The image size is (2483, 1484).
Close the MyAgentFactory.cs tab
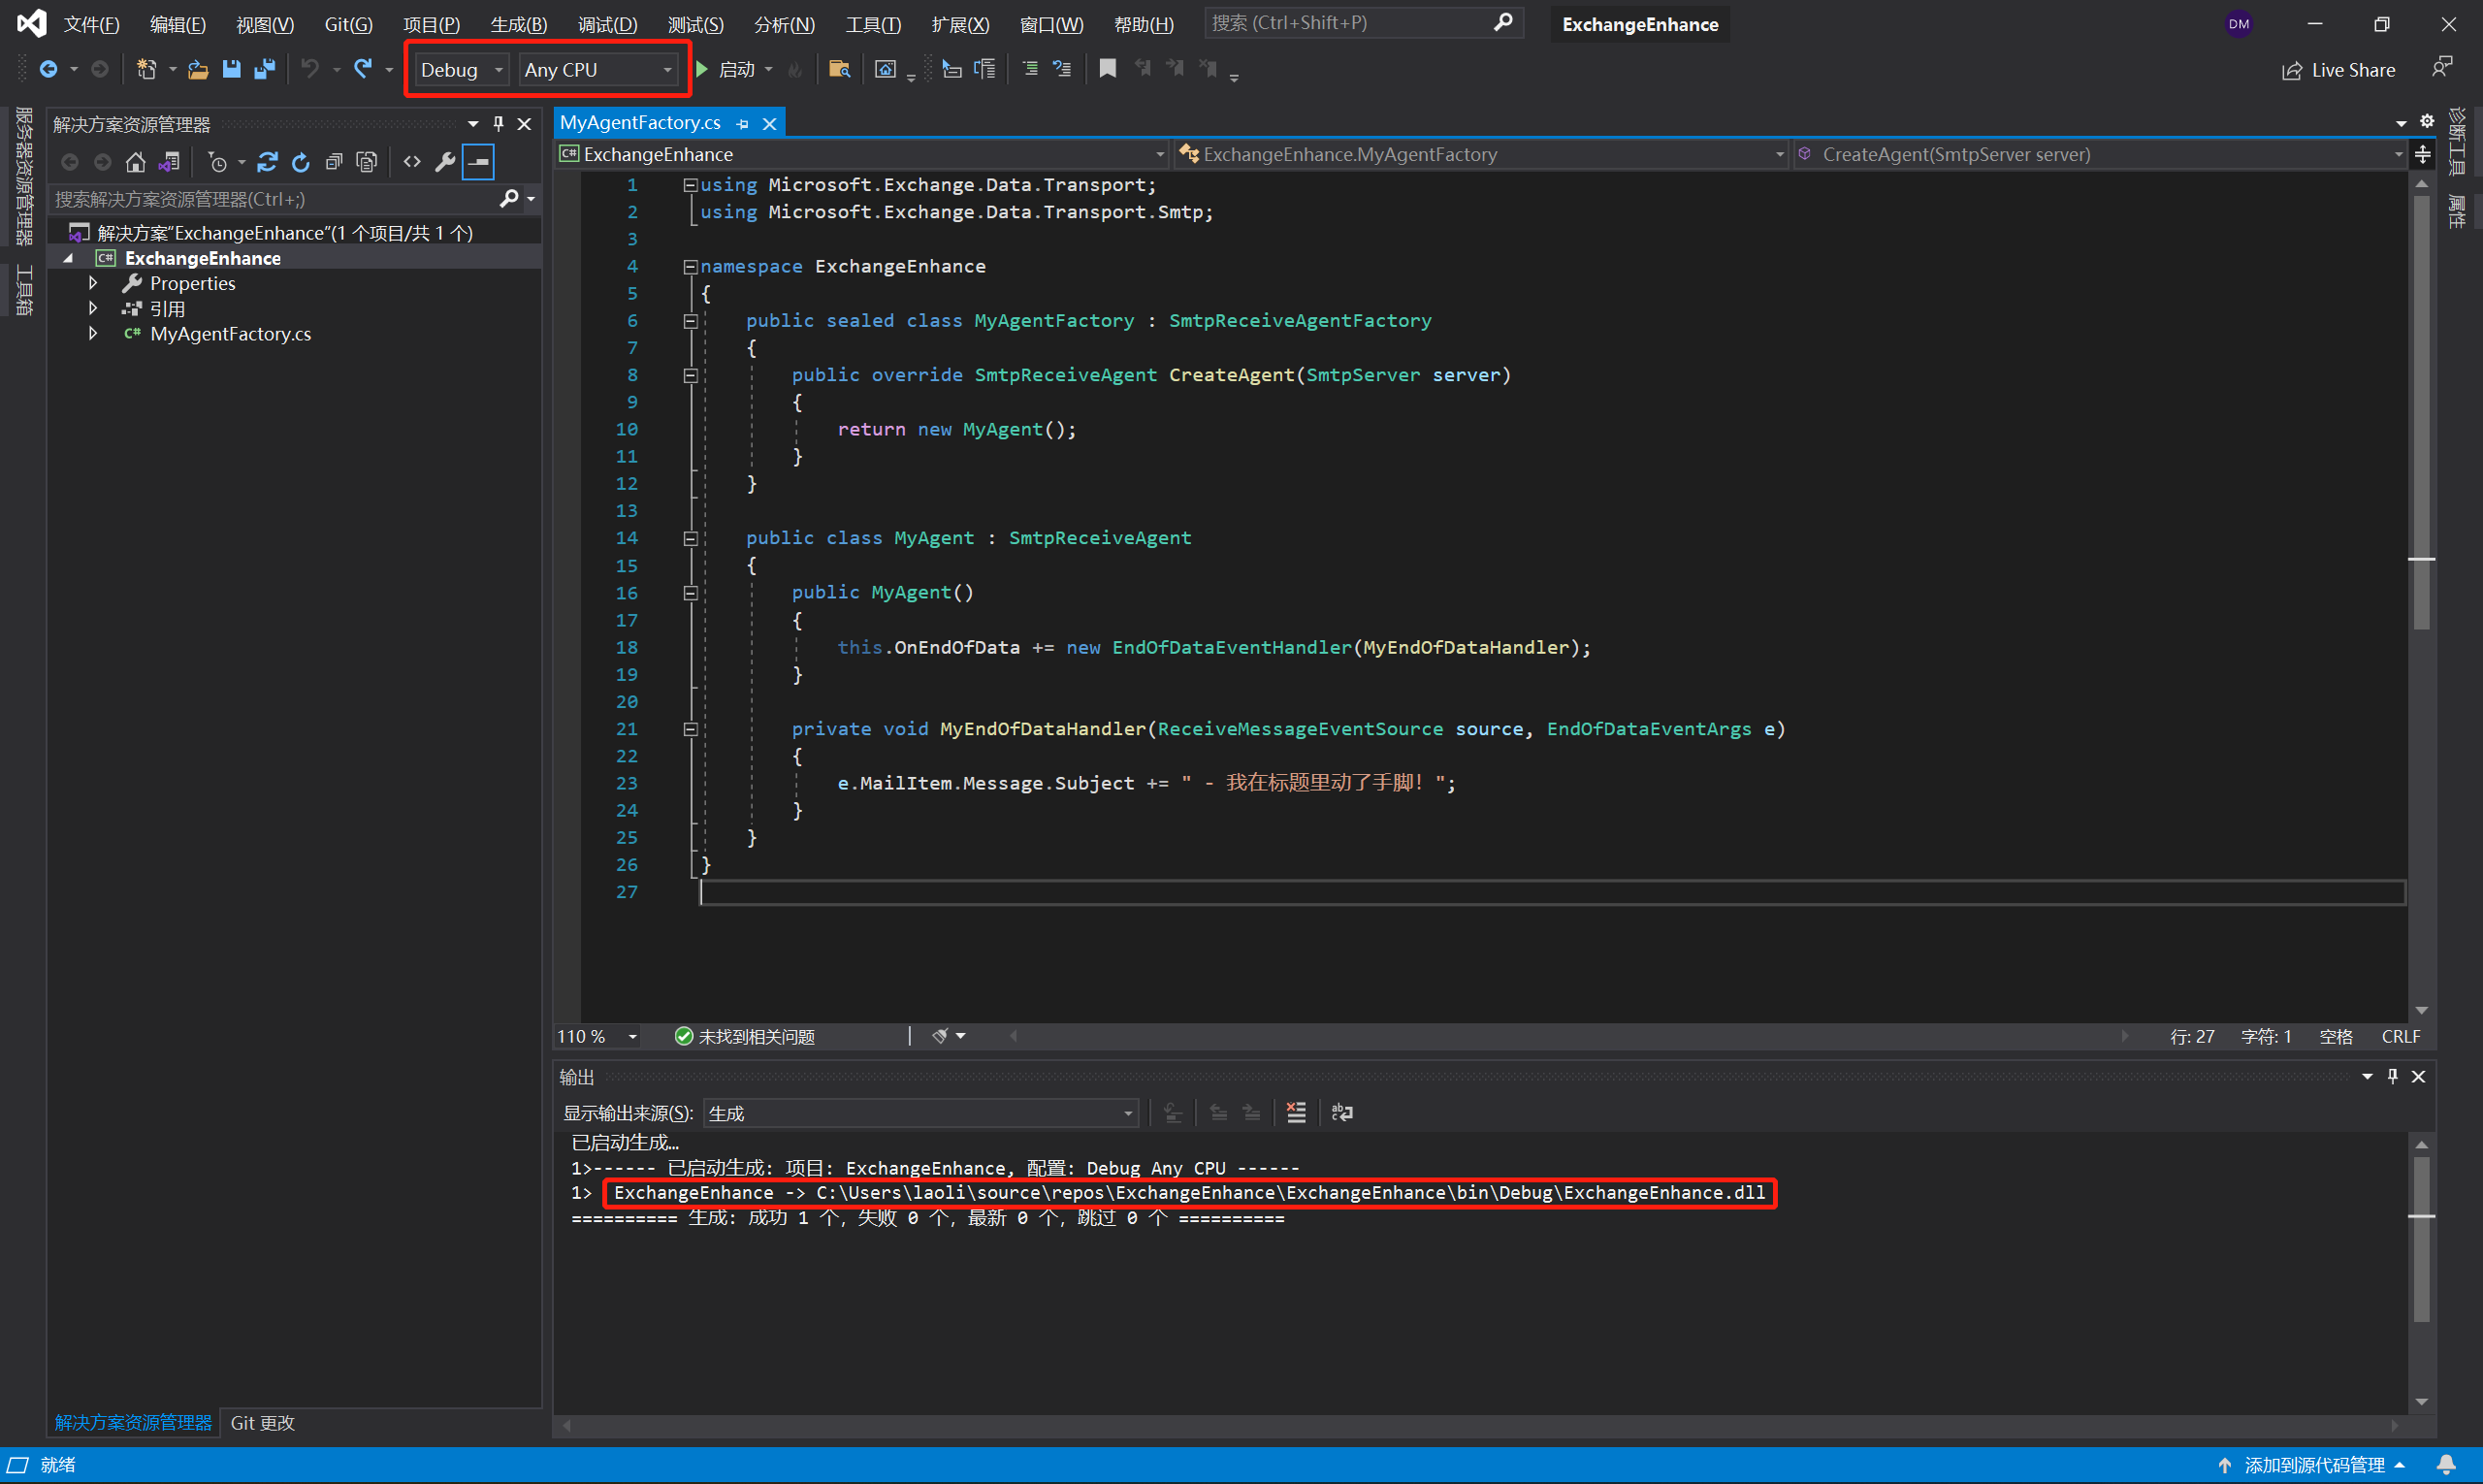(x=769, y=123)
